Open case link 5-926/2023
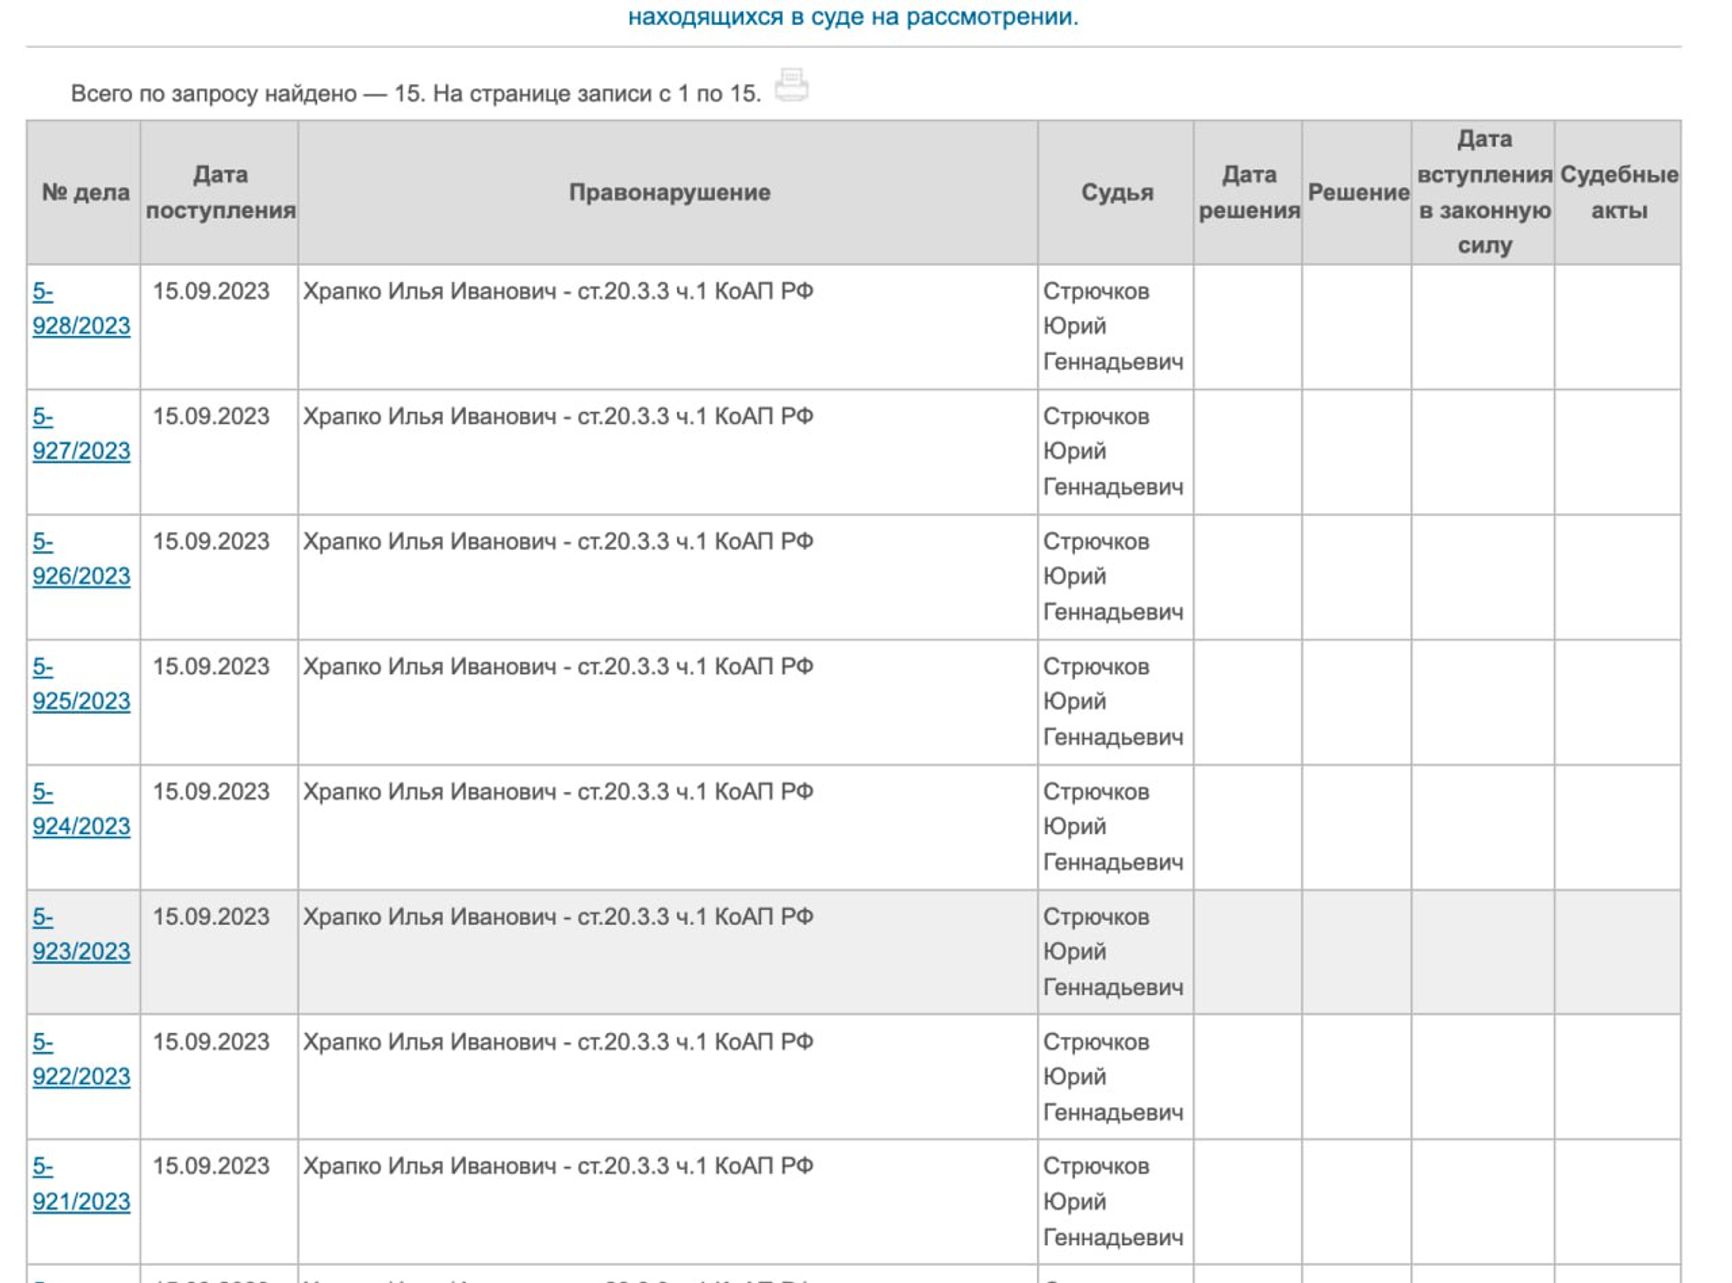 click(x=81, y=576)
